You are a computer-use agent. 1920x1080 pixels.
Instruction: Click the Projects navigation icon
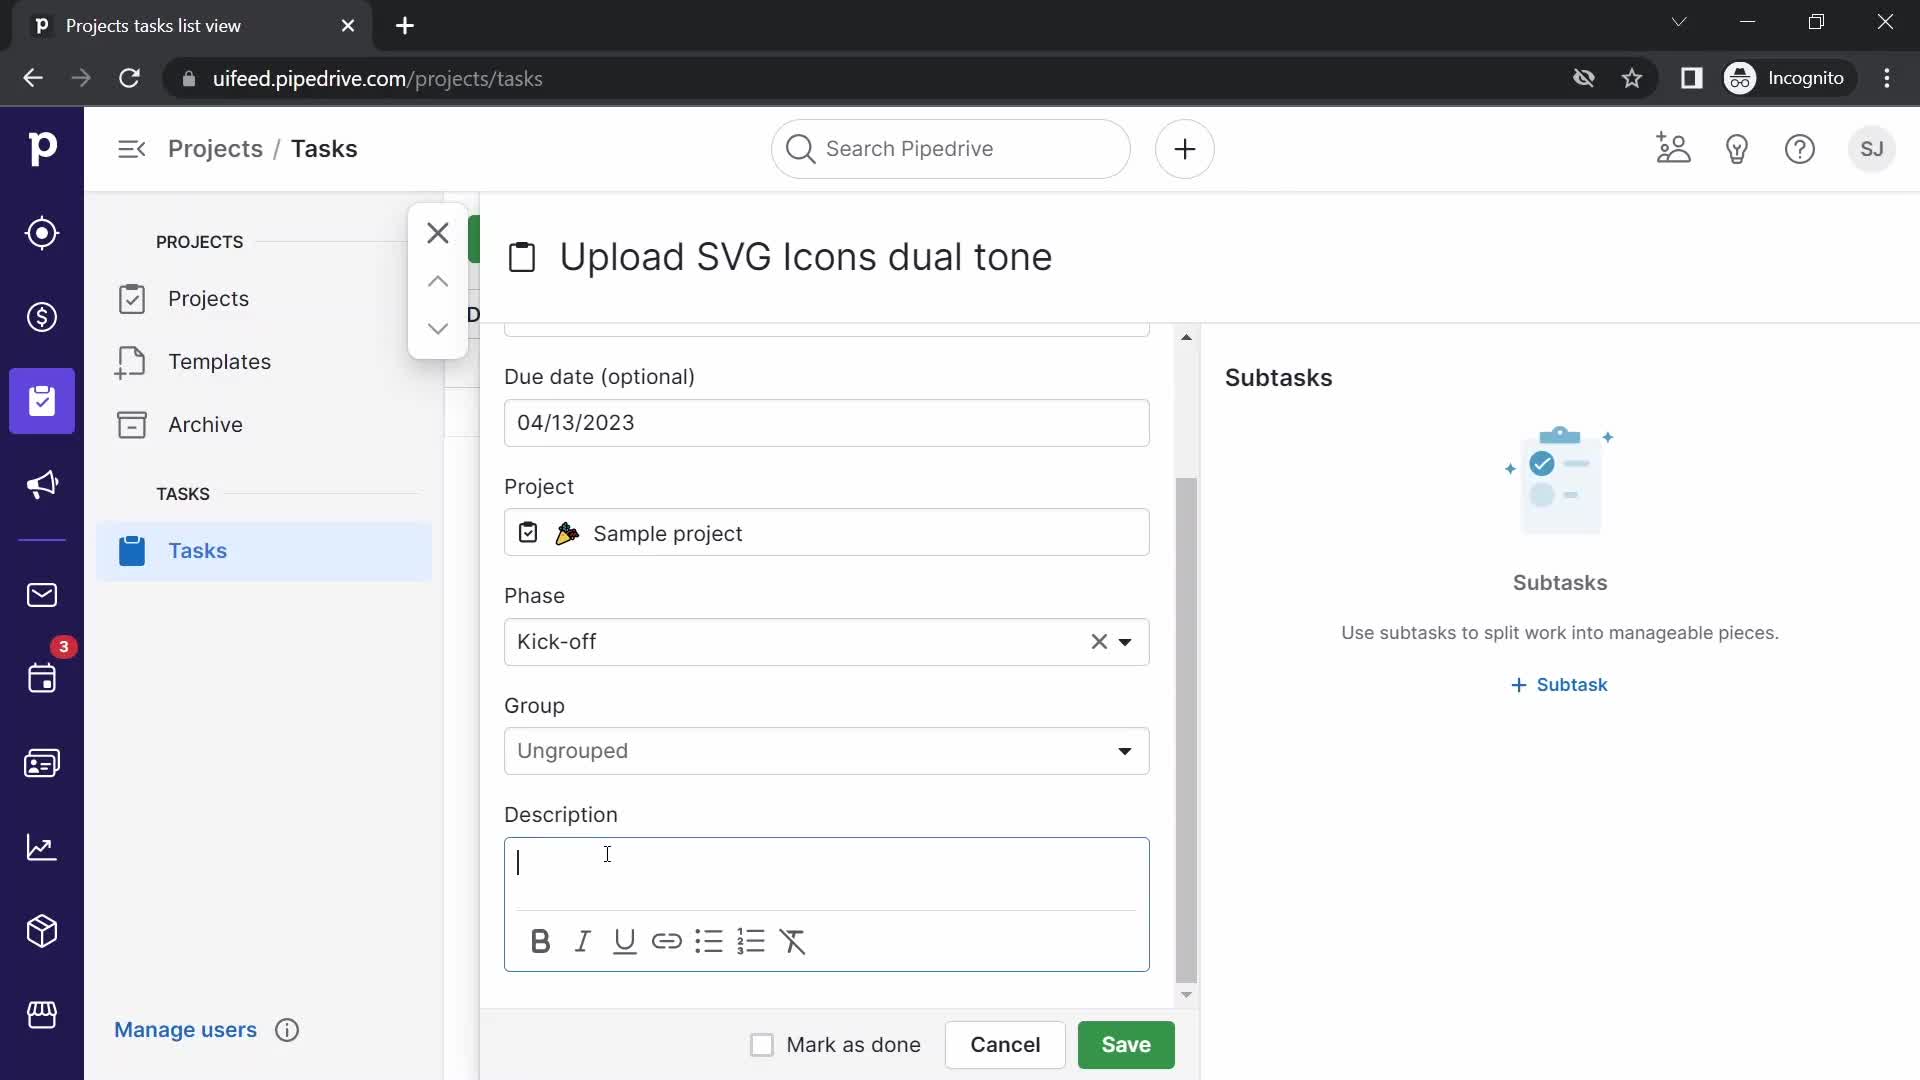(x=41, y=402)
